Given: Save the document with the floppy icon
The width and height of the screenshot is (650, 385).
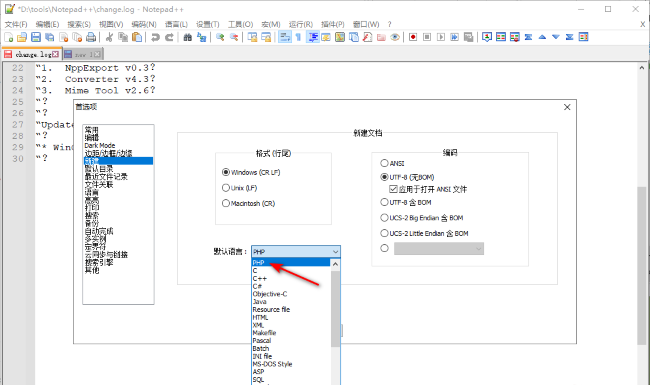Looking at the screenshot, I should coord(36,37).
